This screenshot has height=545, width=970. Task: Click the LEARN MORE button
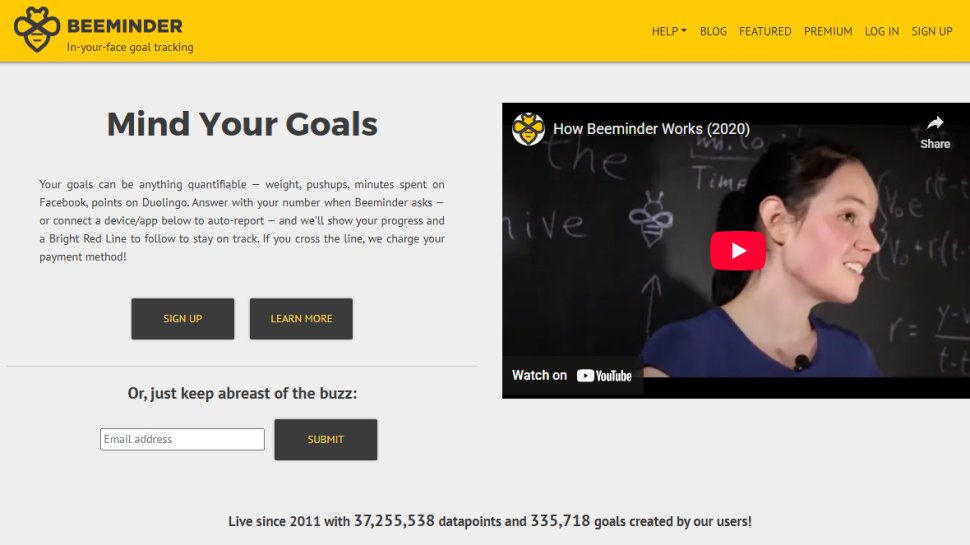[301, 319]
